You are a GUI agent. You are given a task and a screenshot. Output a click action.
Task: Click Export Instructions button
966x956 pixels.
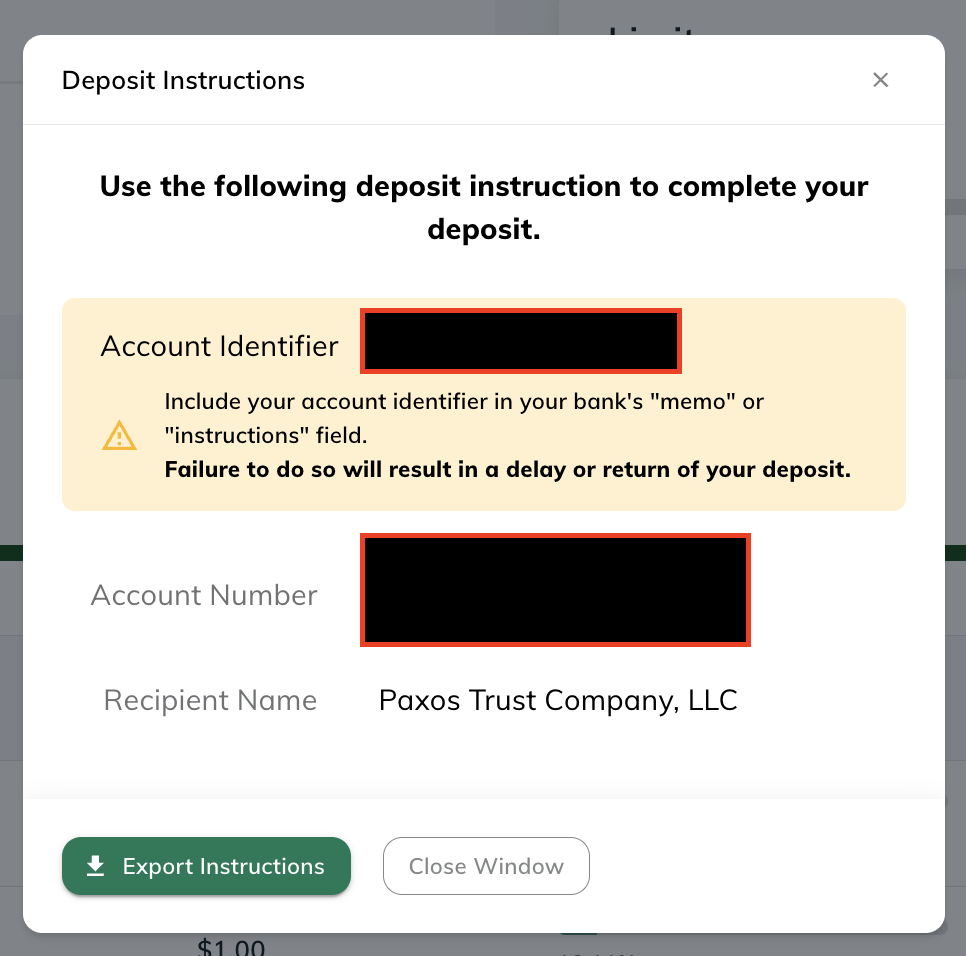coord(206,865)
